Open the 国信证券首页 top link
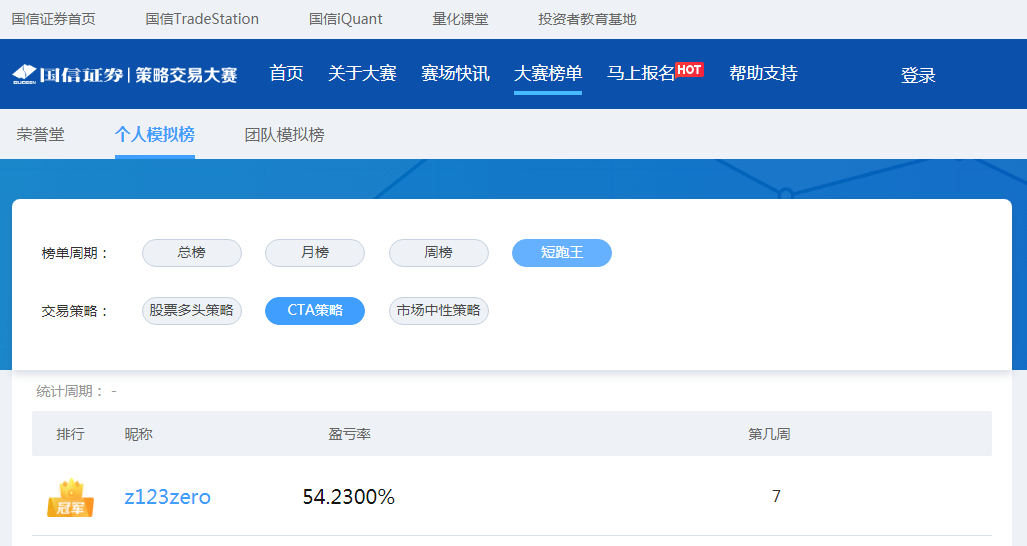The height and width of the screenshot is (546, 1027). coord(54,19)
